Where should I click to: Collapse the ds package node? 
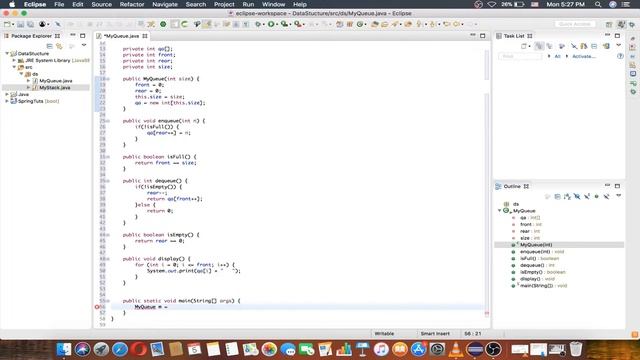21,74
